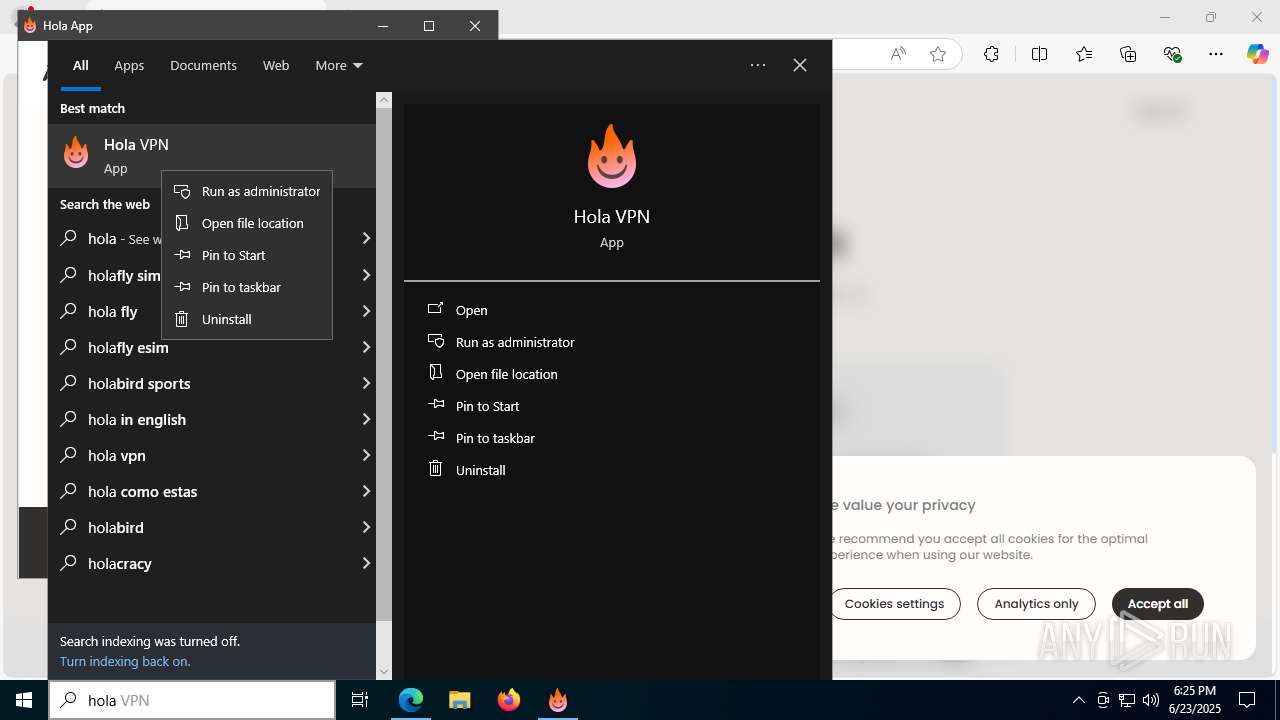Select Run as administrator in the context menu

point(247,191)
